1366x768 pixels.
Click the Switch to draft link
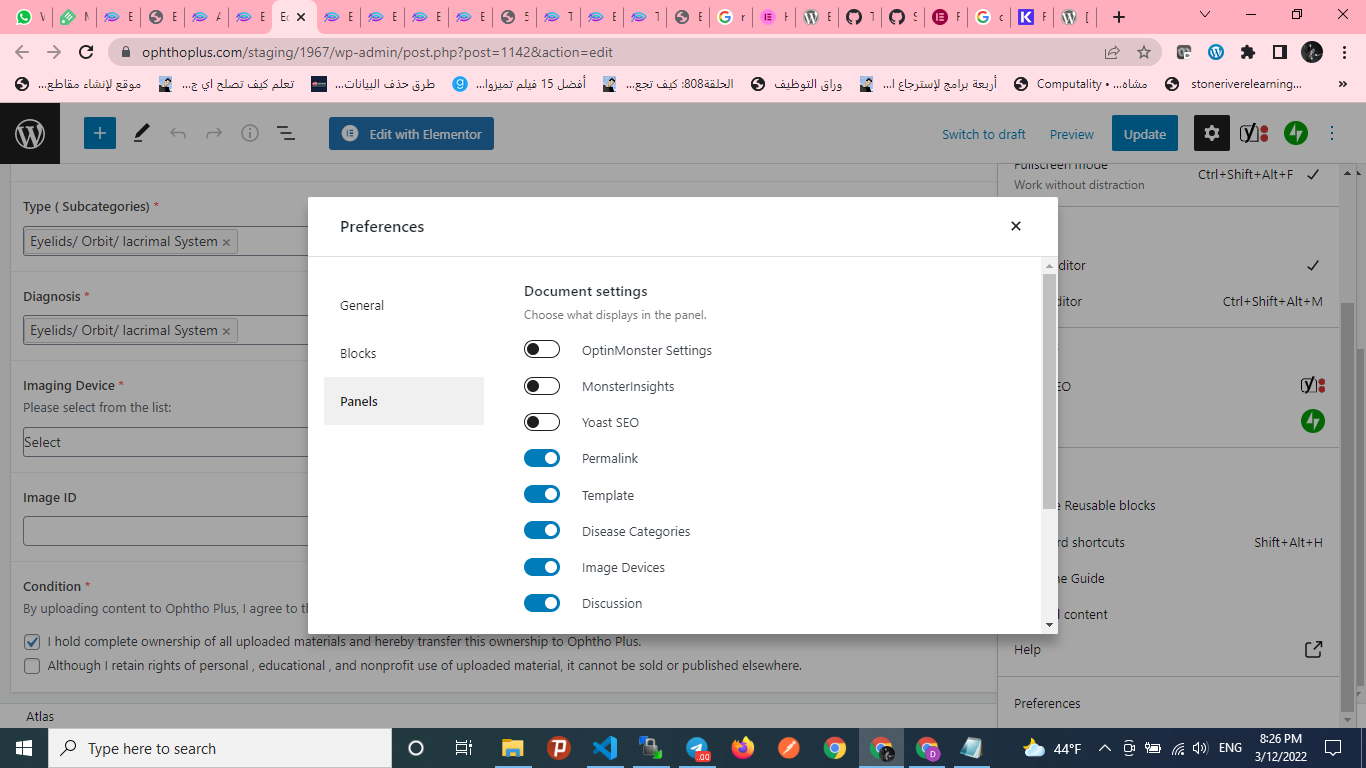point(984,134)
